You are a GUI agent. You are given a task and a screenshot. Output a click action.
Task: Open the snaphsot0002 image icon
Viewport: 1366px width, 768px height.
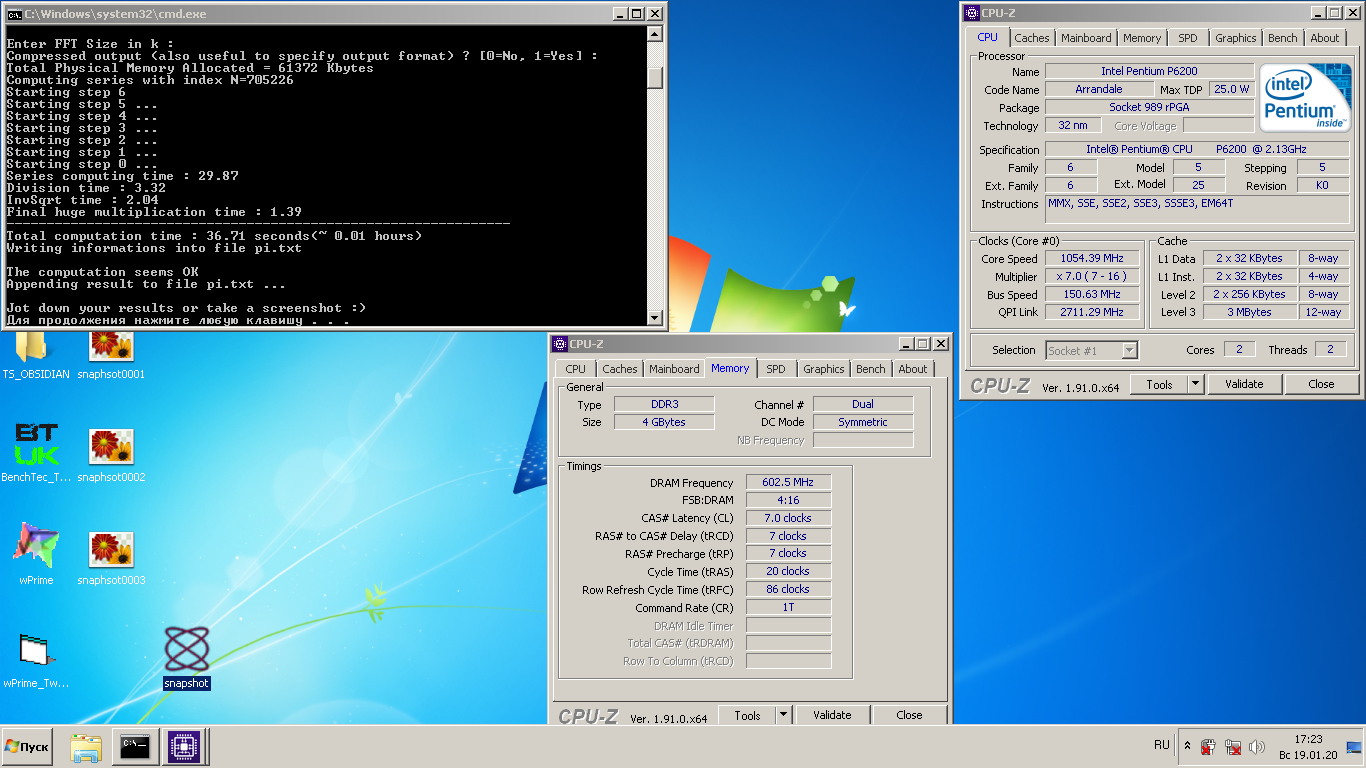[x=111, y=456]
